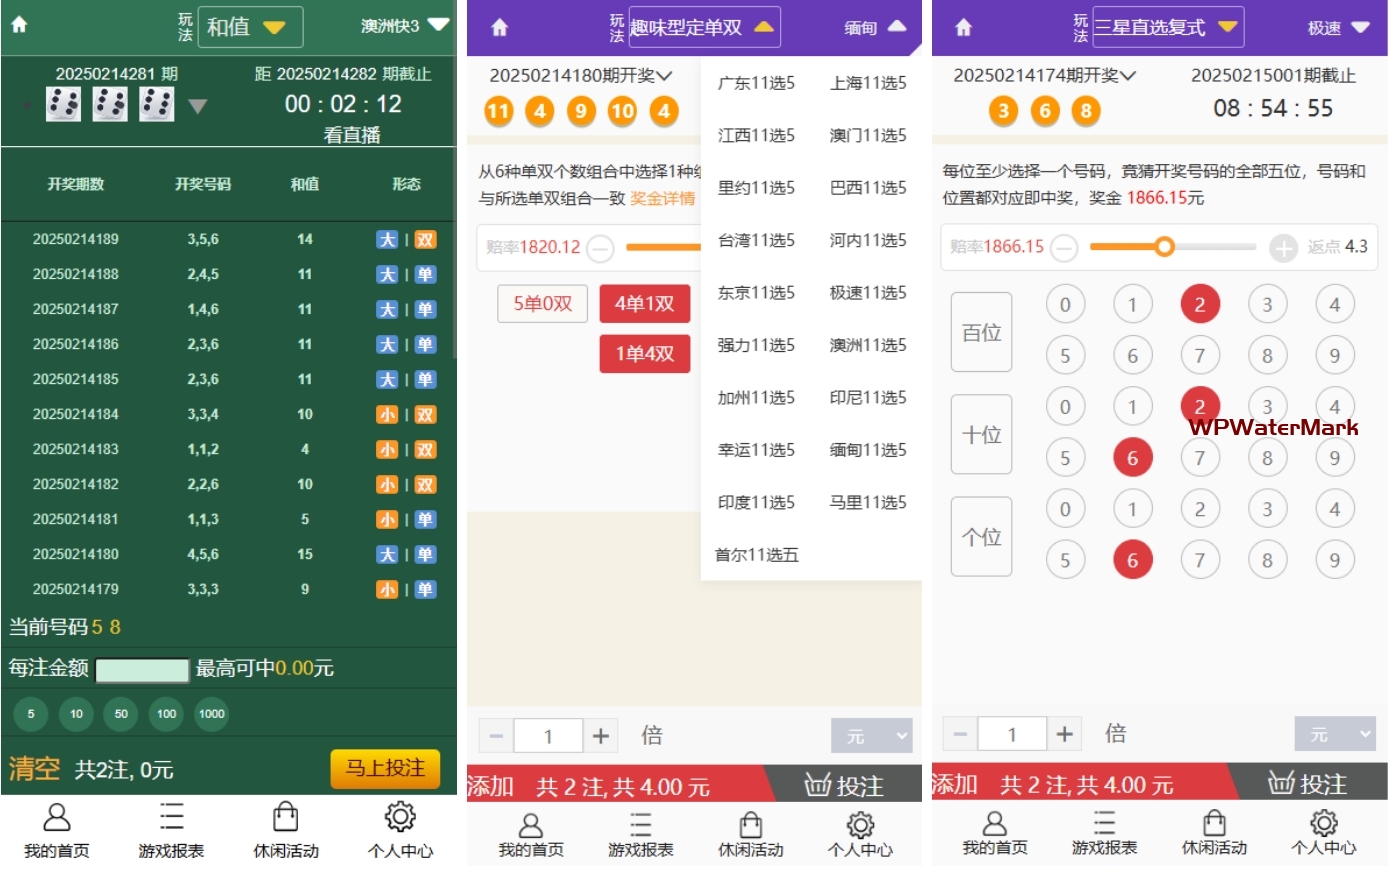Open 休闲活动 bag icon in the 三星直选复式 panel

pyautogui.click(x=1214, y=823)
